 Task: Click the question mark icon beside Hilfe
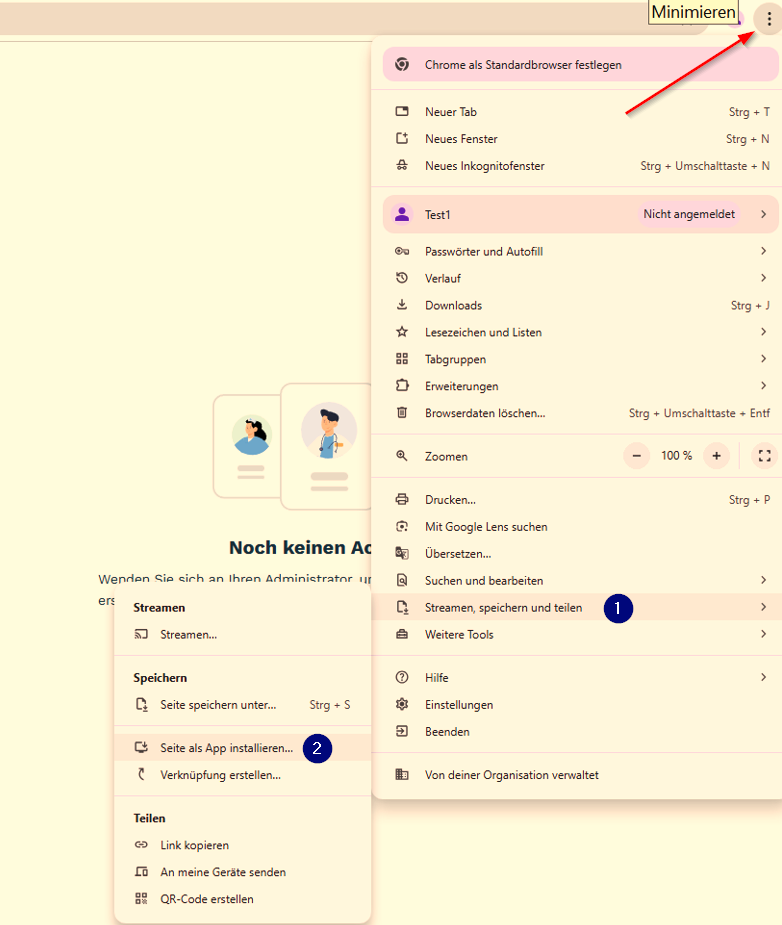coord(402,677)
